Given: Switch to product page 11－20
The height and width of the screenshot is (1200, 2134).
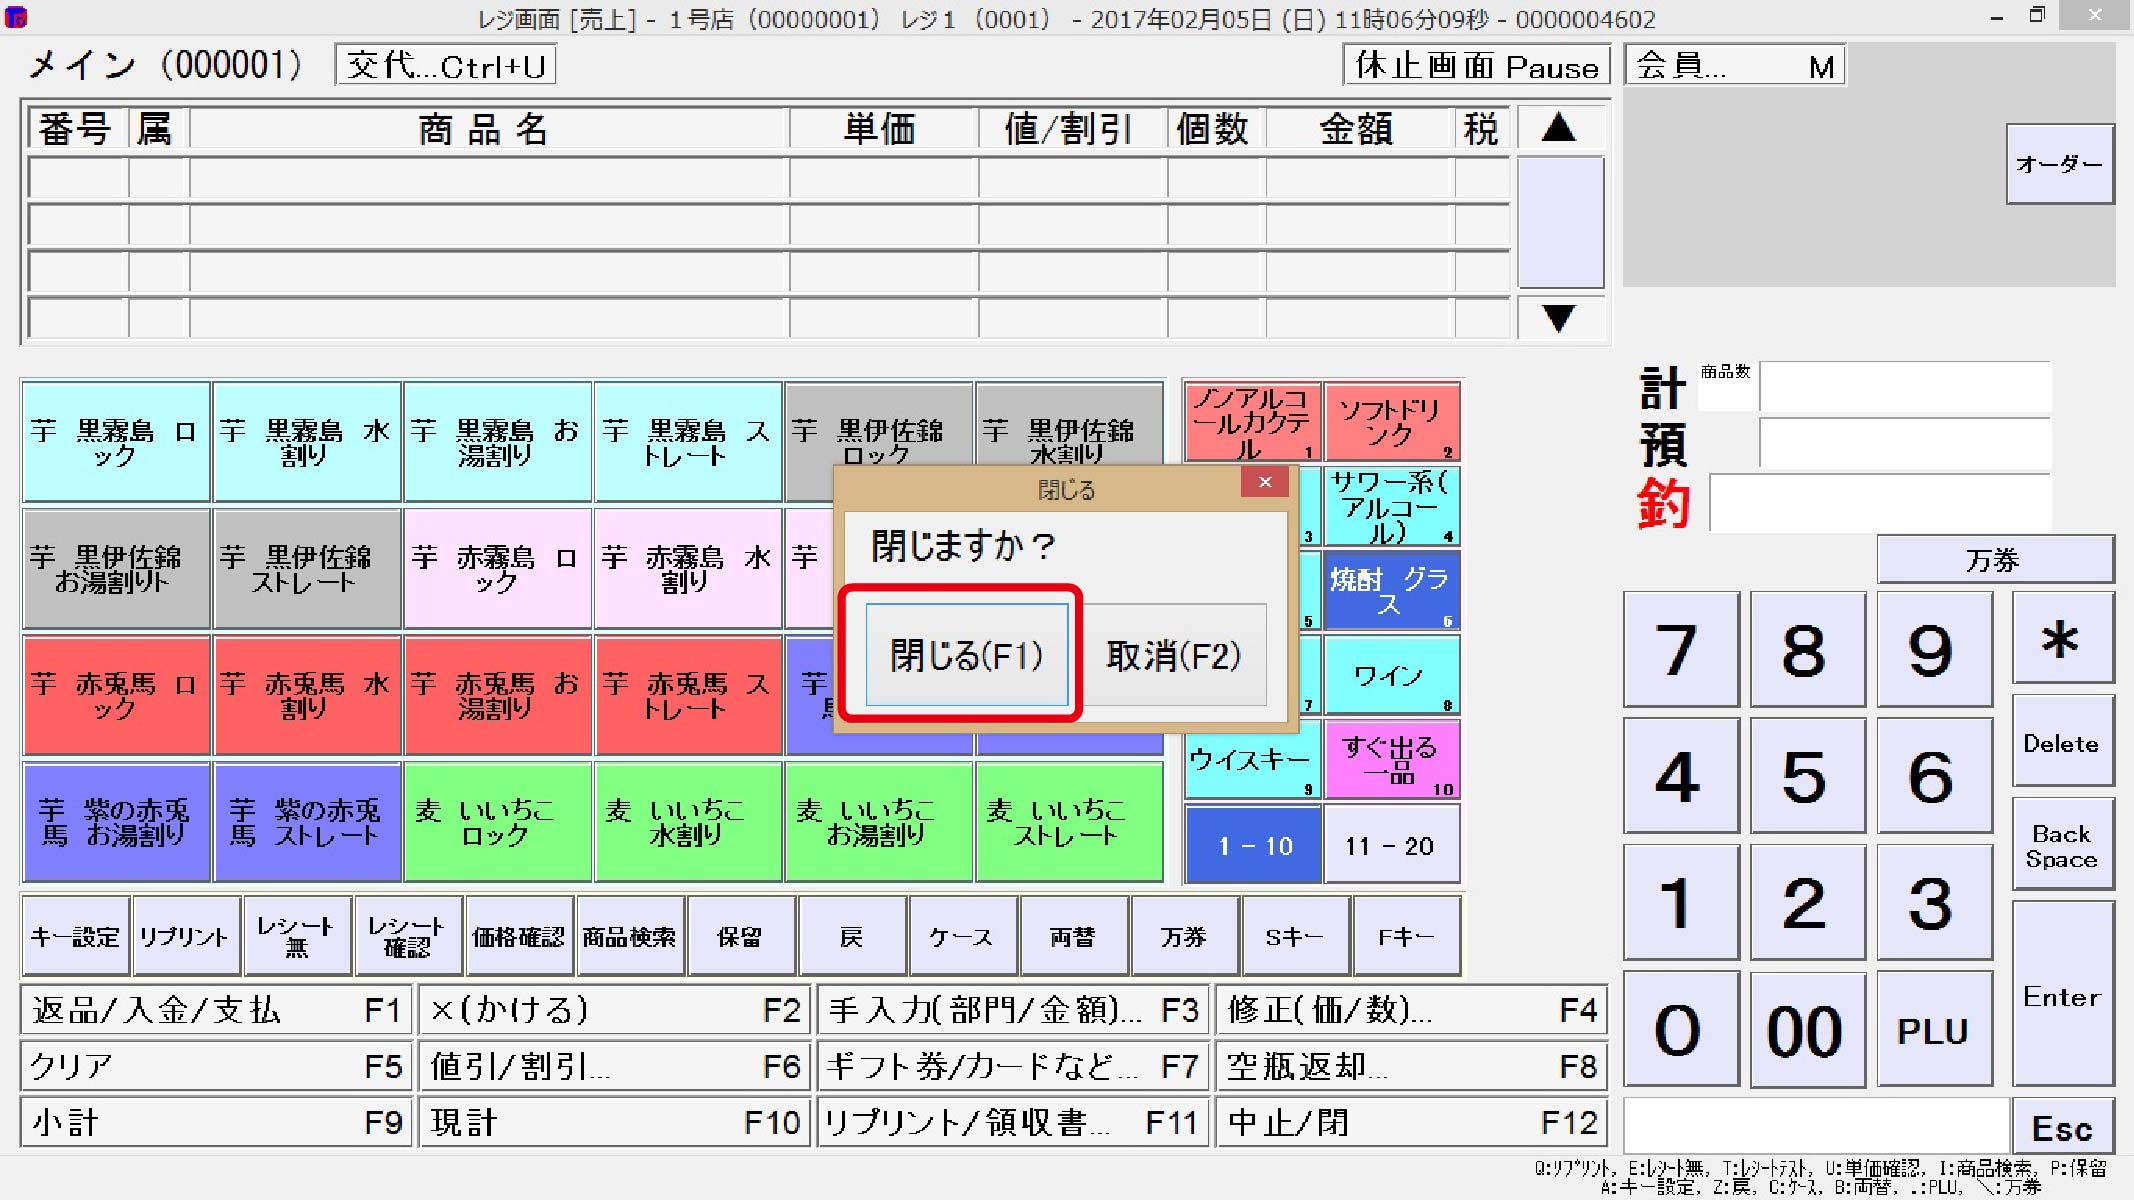Looking at the screenshot, I should coord(1392,844).
